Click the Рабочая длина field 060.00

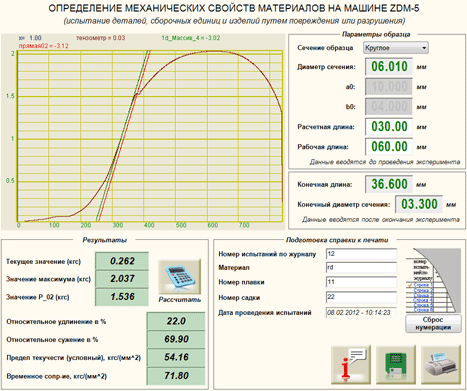[389, 147]
